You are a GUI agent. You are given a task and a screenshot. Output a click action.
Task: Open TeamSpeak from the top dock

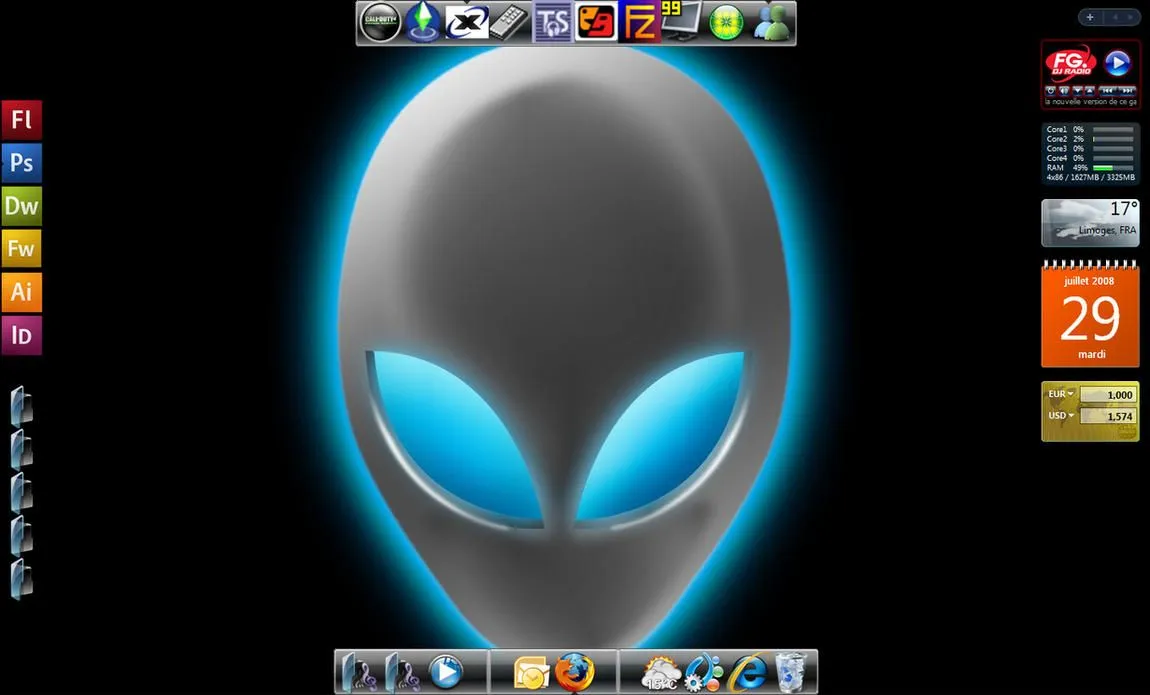pyautogui.click(x=551, y=21)
